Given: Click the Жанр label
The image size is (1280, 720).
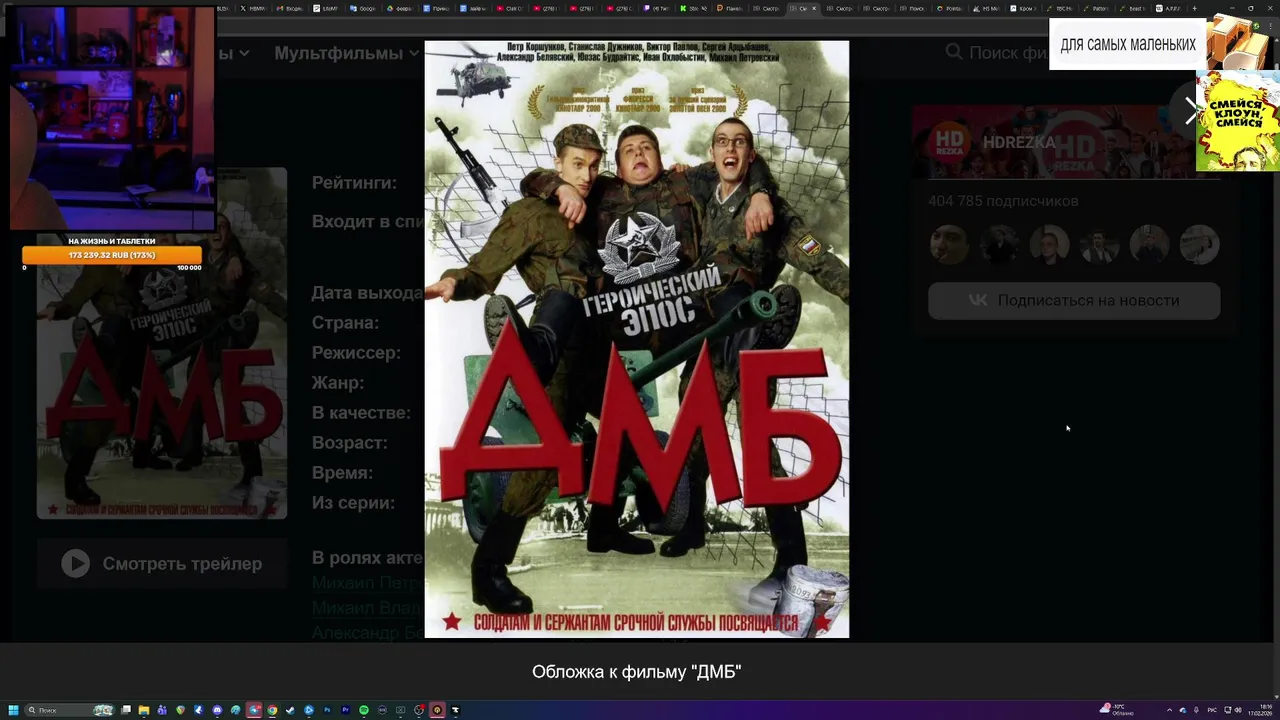Looking at the screenshot, I should coord(338,383).
